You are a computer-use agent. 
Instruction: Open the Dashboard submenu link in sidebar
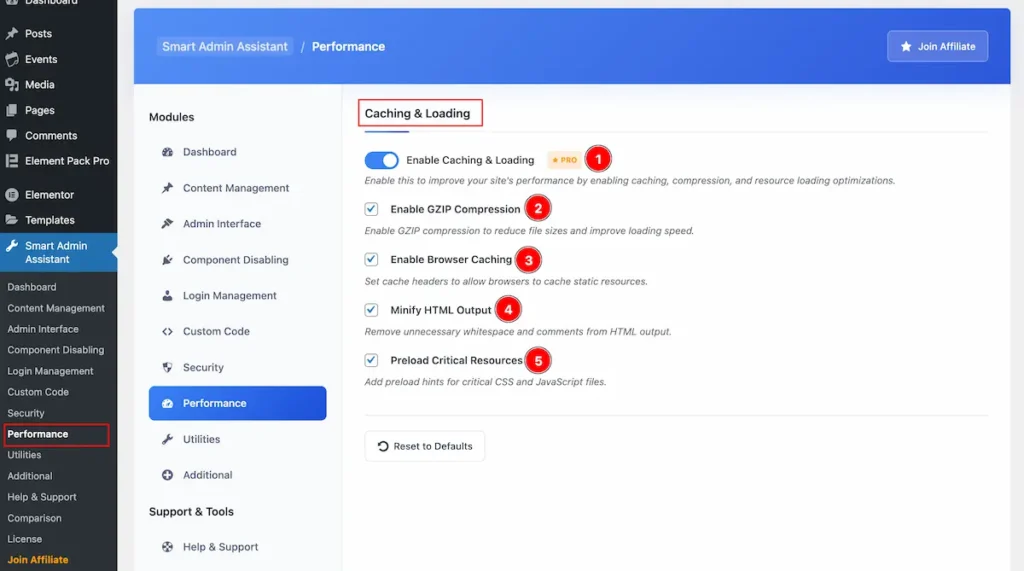click(31, 287)
